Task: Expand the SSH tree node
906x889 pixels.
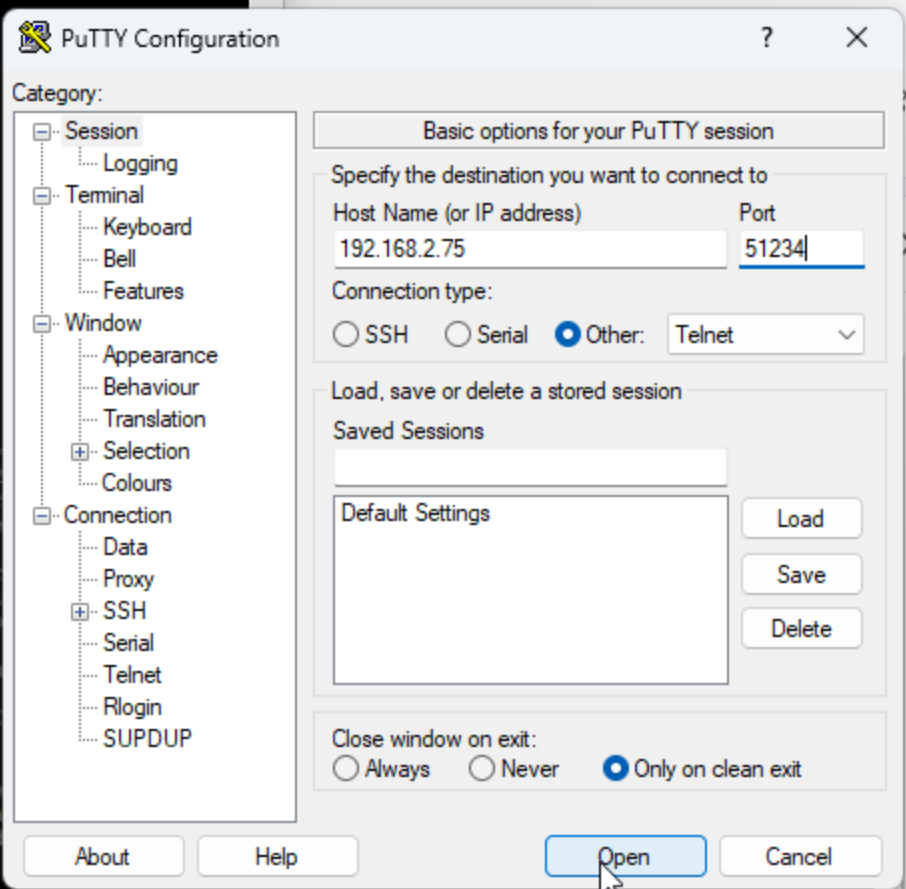Action: 80,612
